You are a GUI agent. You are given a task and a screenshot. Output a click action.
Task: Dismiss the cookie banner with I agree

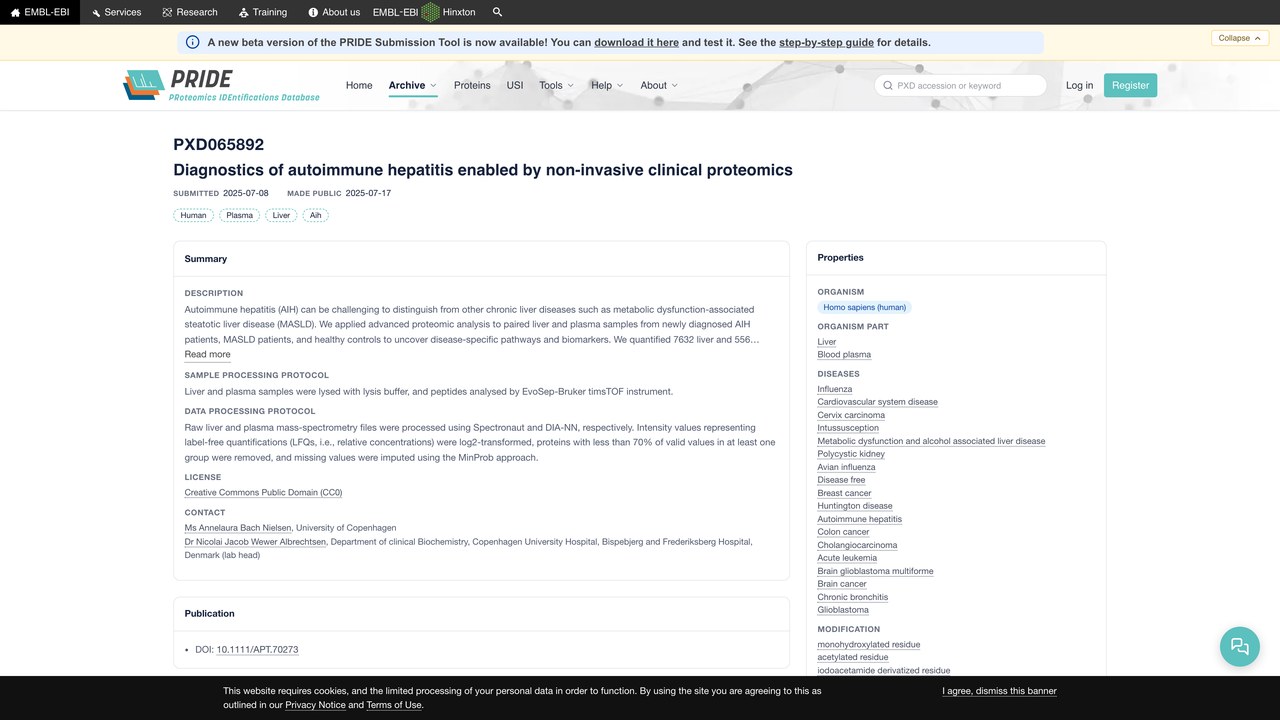(x=999, y=691)
